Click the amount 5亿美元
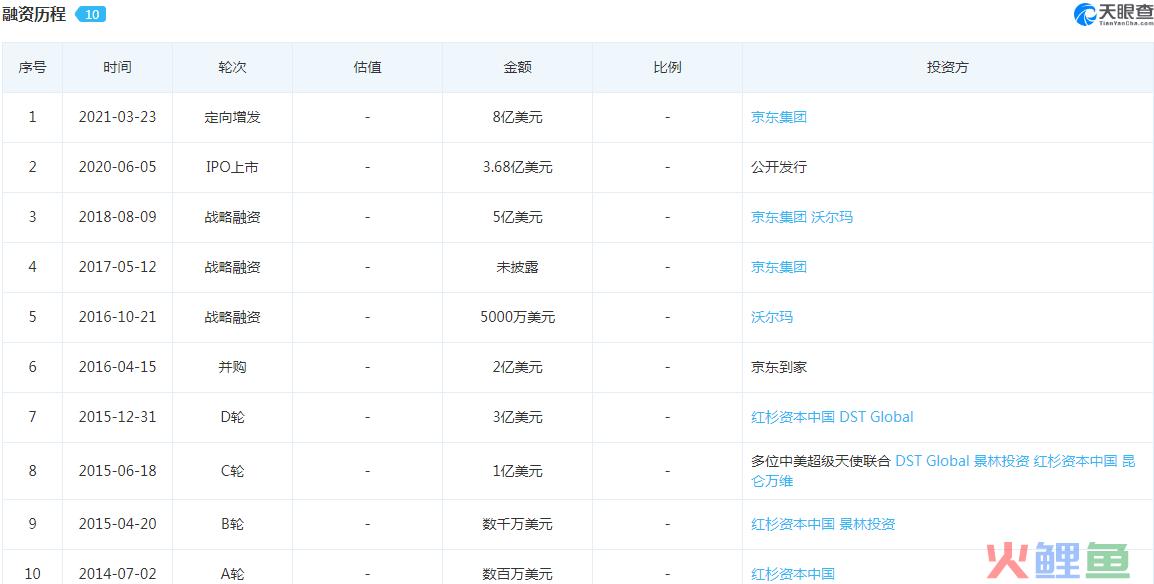Screen dimensions: 1154x584 tap(517, 217)
